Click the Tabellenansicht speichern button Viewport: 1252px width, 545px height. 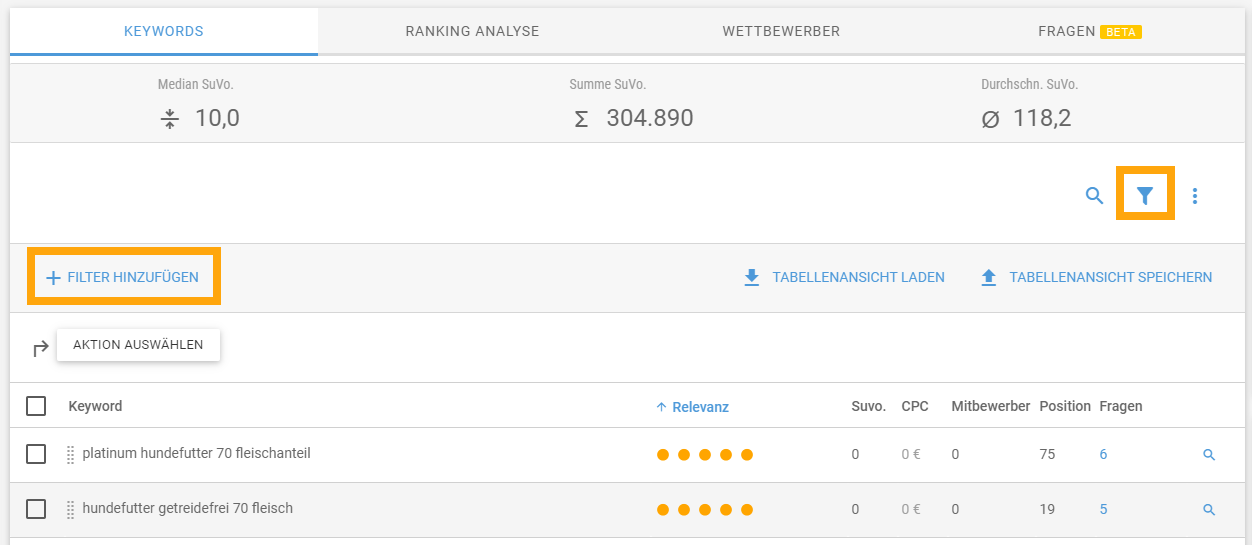click(1096, 277)
